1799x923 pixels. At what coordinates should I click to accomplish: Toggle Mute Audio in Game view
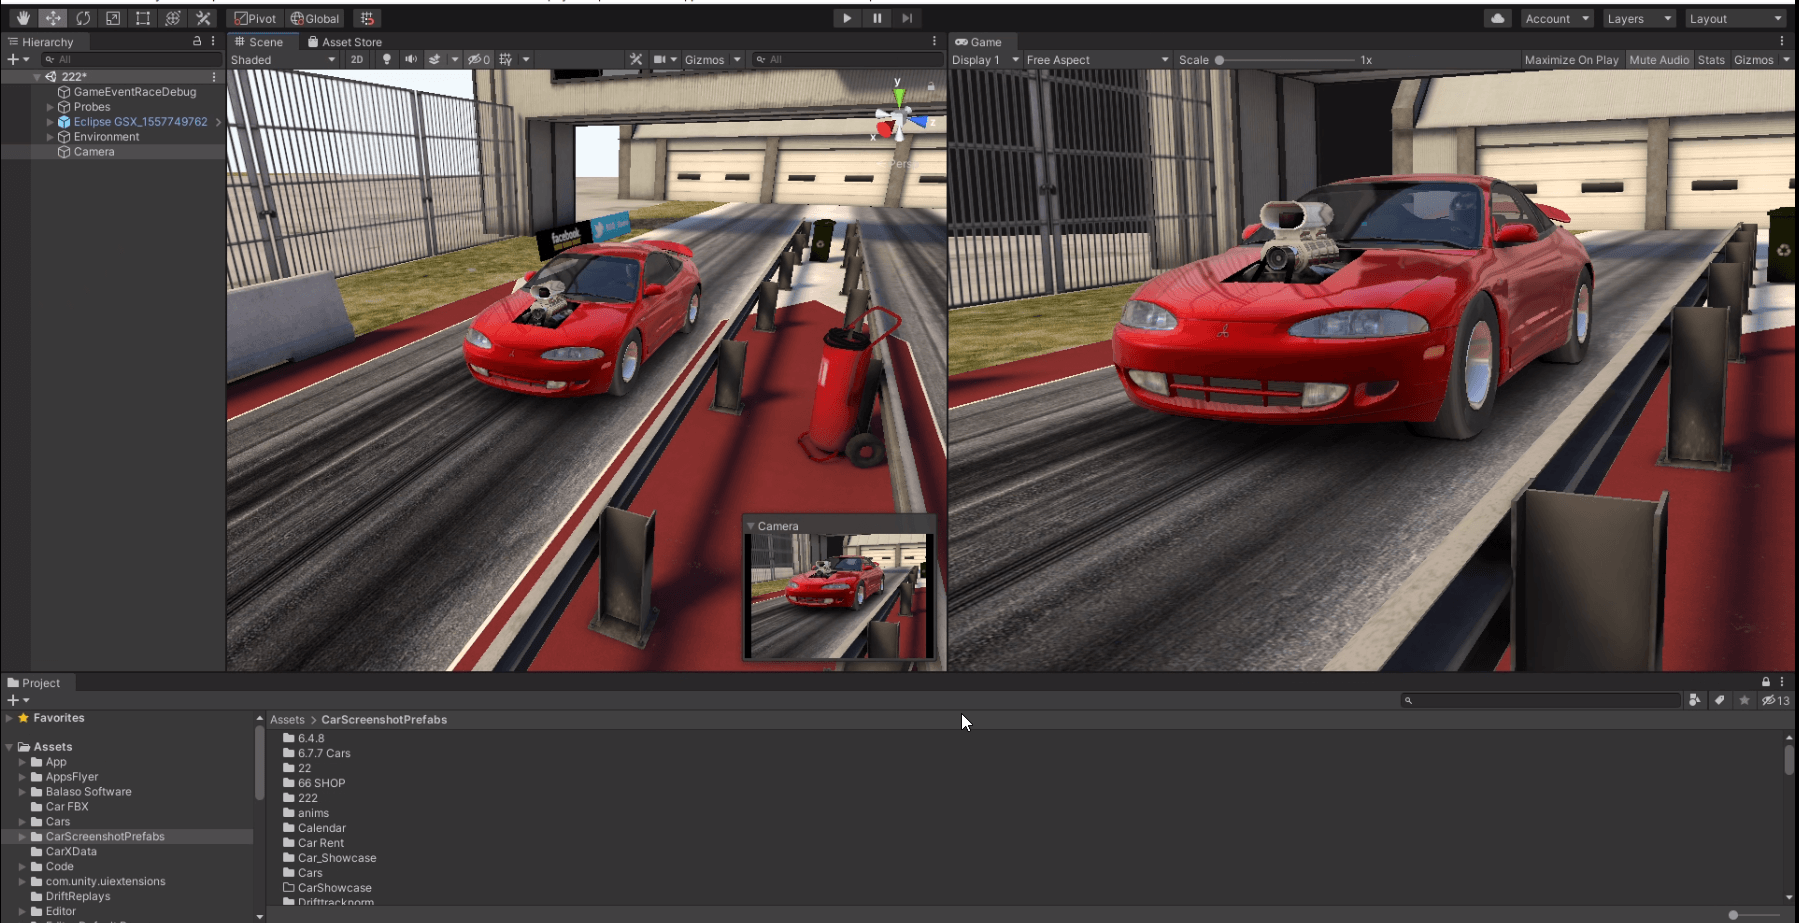pyautogui.click(x=1658, y=60)
